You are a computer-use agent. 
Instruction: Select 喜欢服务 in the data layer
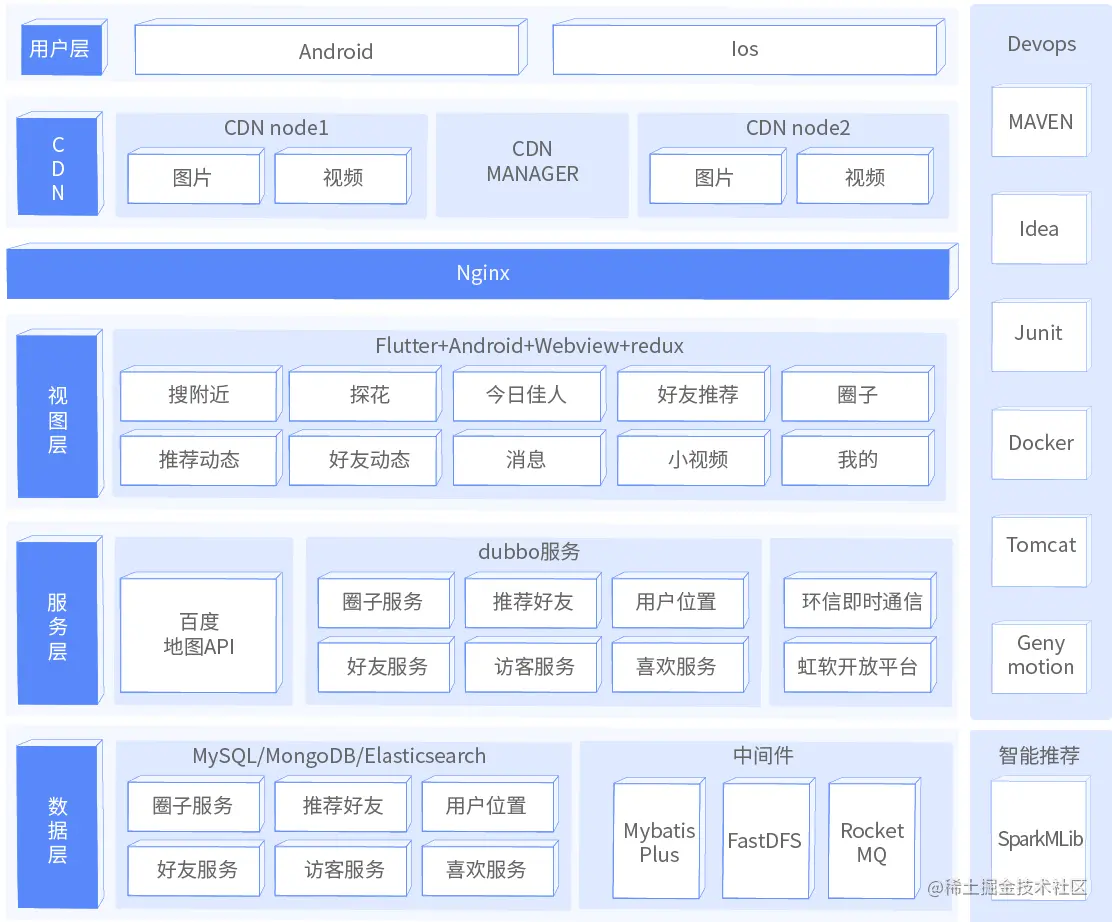tap(489, 869)
